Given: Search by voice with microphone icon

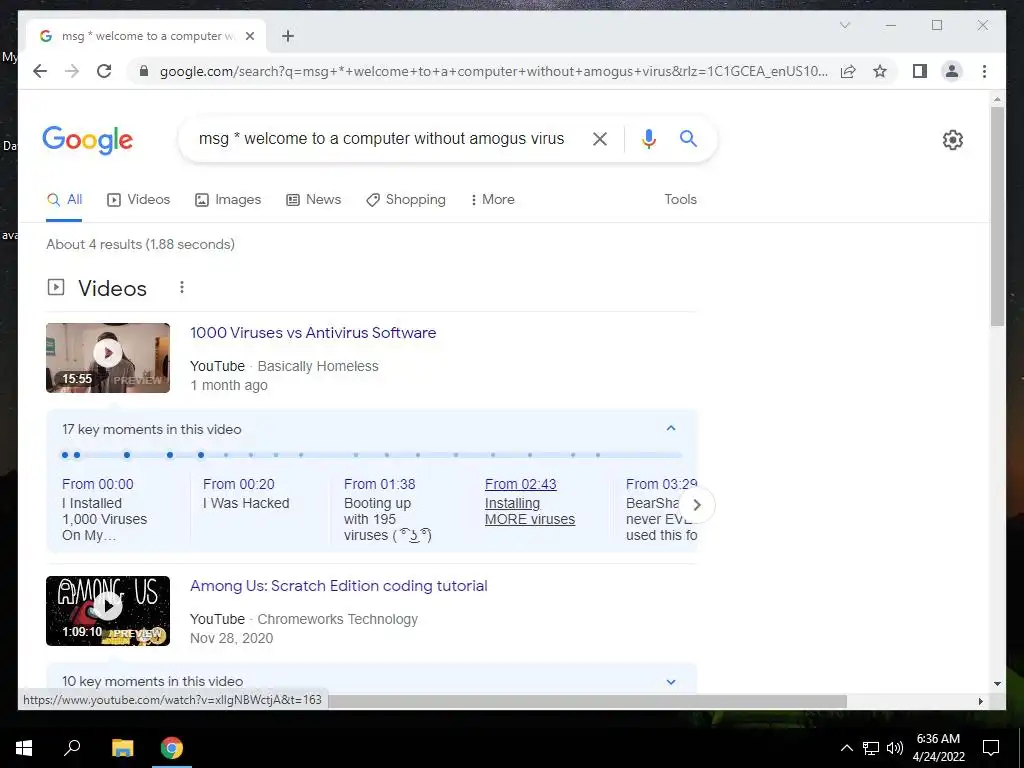Looking at the screenshot, I should point(648,138).
